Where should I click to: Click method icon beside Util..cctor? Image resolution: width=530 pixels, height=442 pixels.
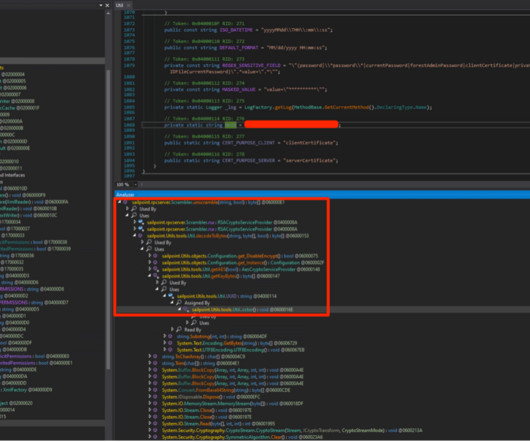tap(186, 310)
